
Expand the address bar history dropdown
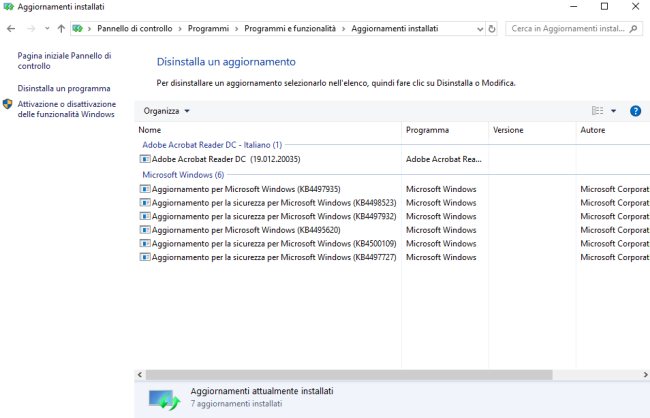pyautogui.click(x=480, y=29)
